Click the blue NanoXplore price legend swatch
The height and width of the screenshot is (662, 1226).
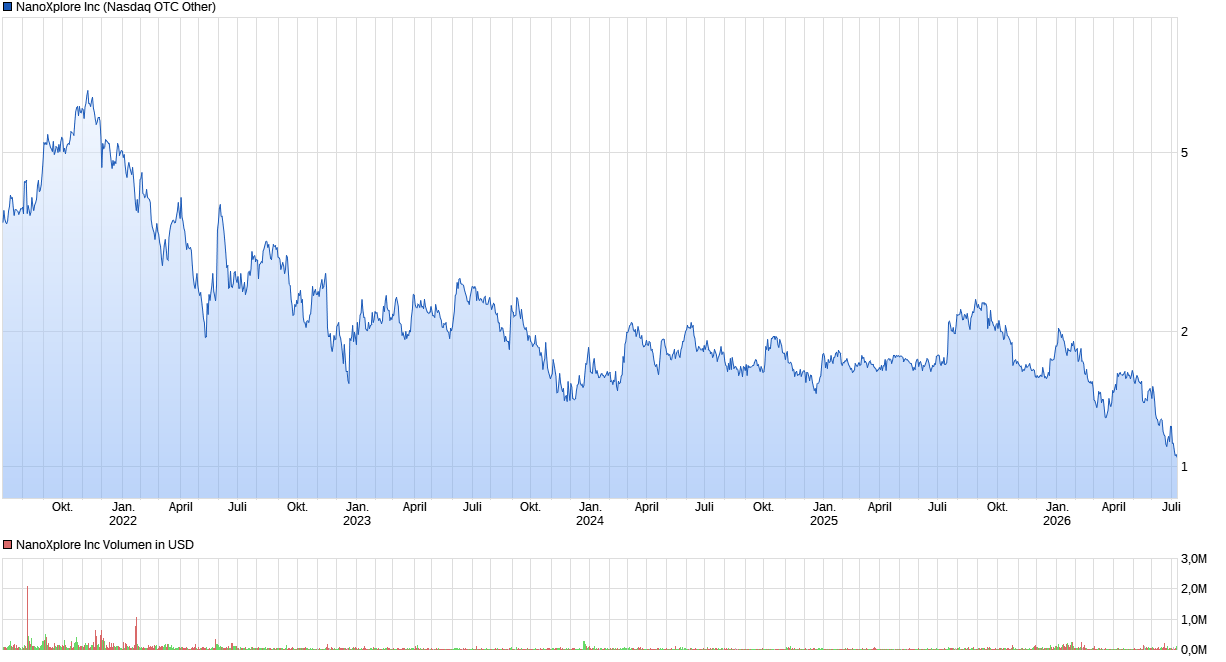click(7, 7)
